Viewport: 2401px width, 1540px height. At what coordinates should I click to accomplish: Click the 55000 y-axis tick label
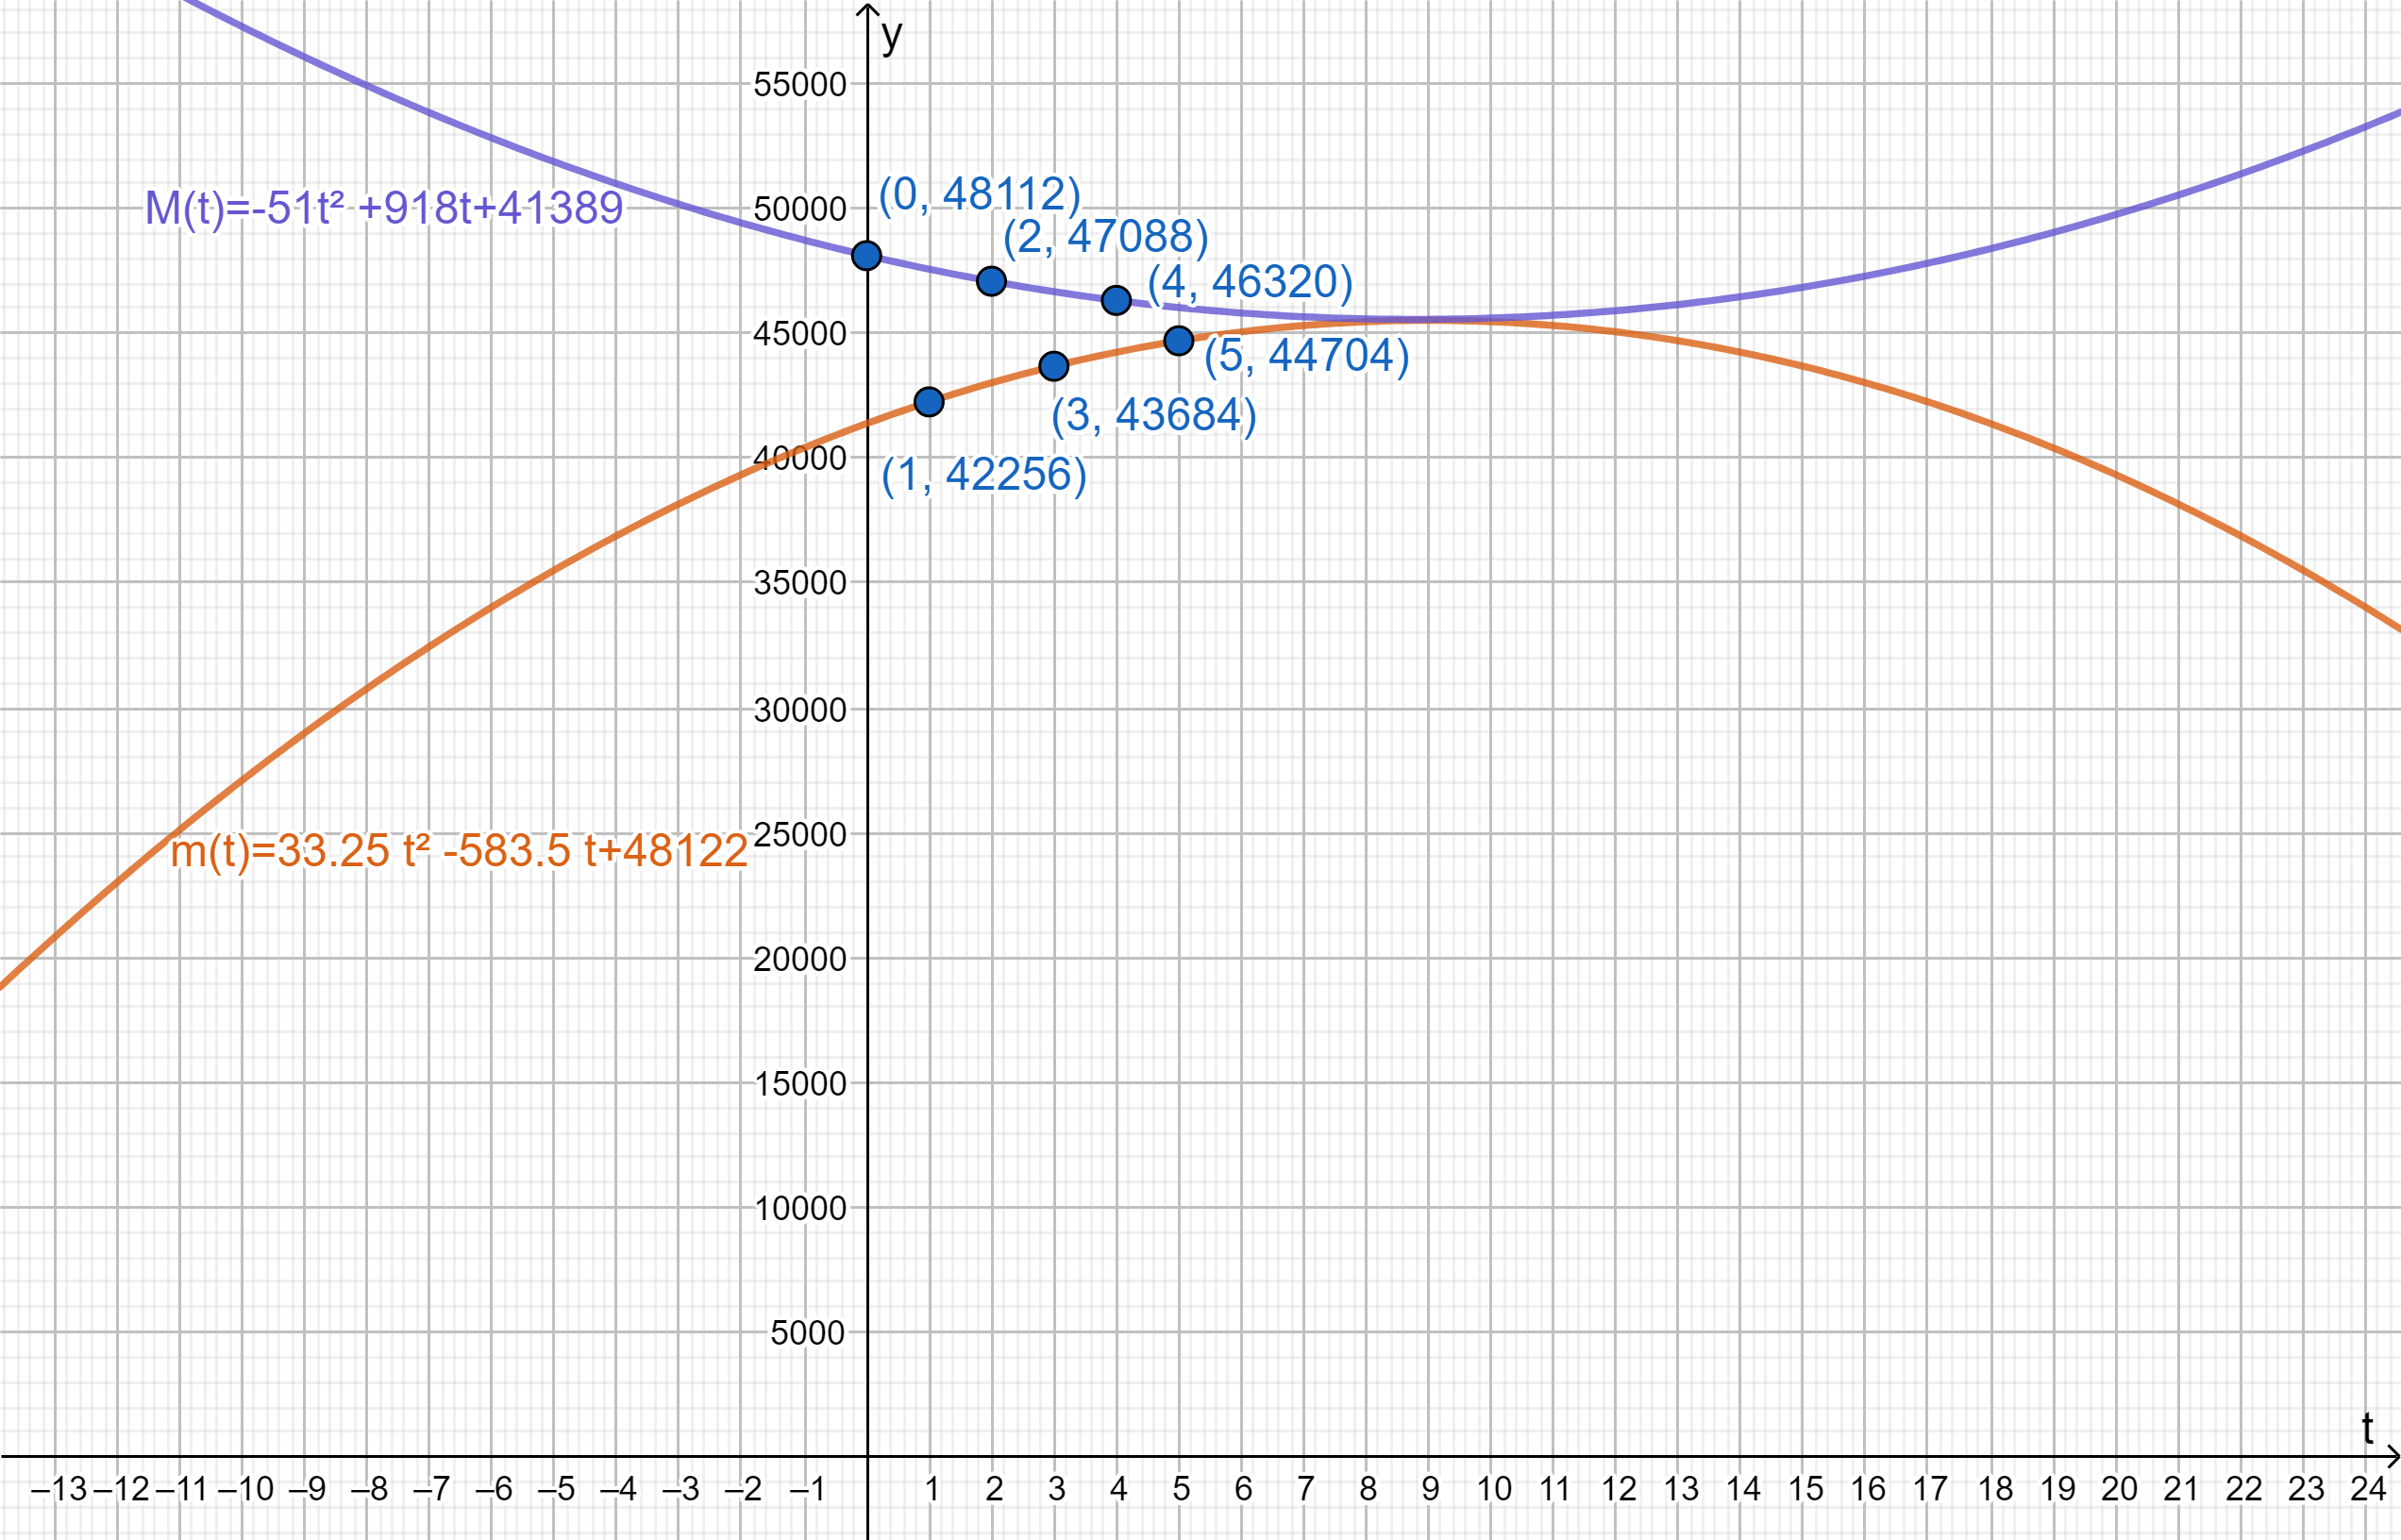click(800, 85)
